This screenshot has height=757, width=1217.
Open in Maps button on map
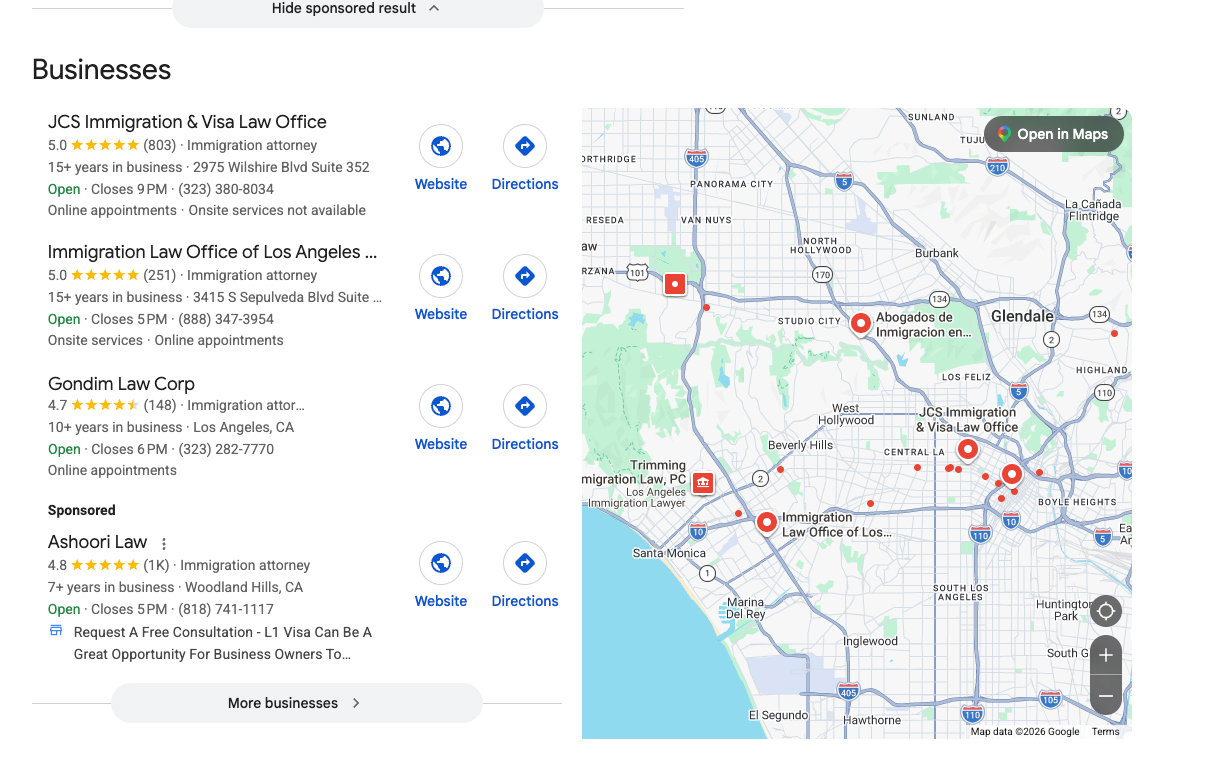tap(1054, 134)
